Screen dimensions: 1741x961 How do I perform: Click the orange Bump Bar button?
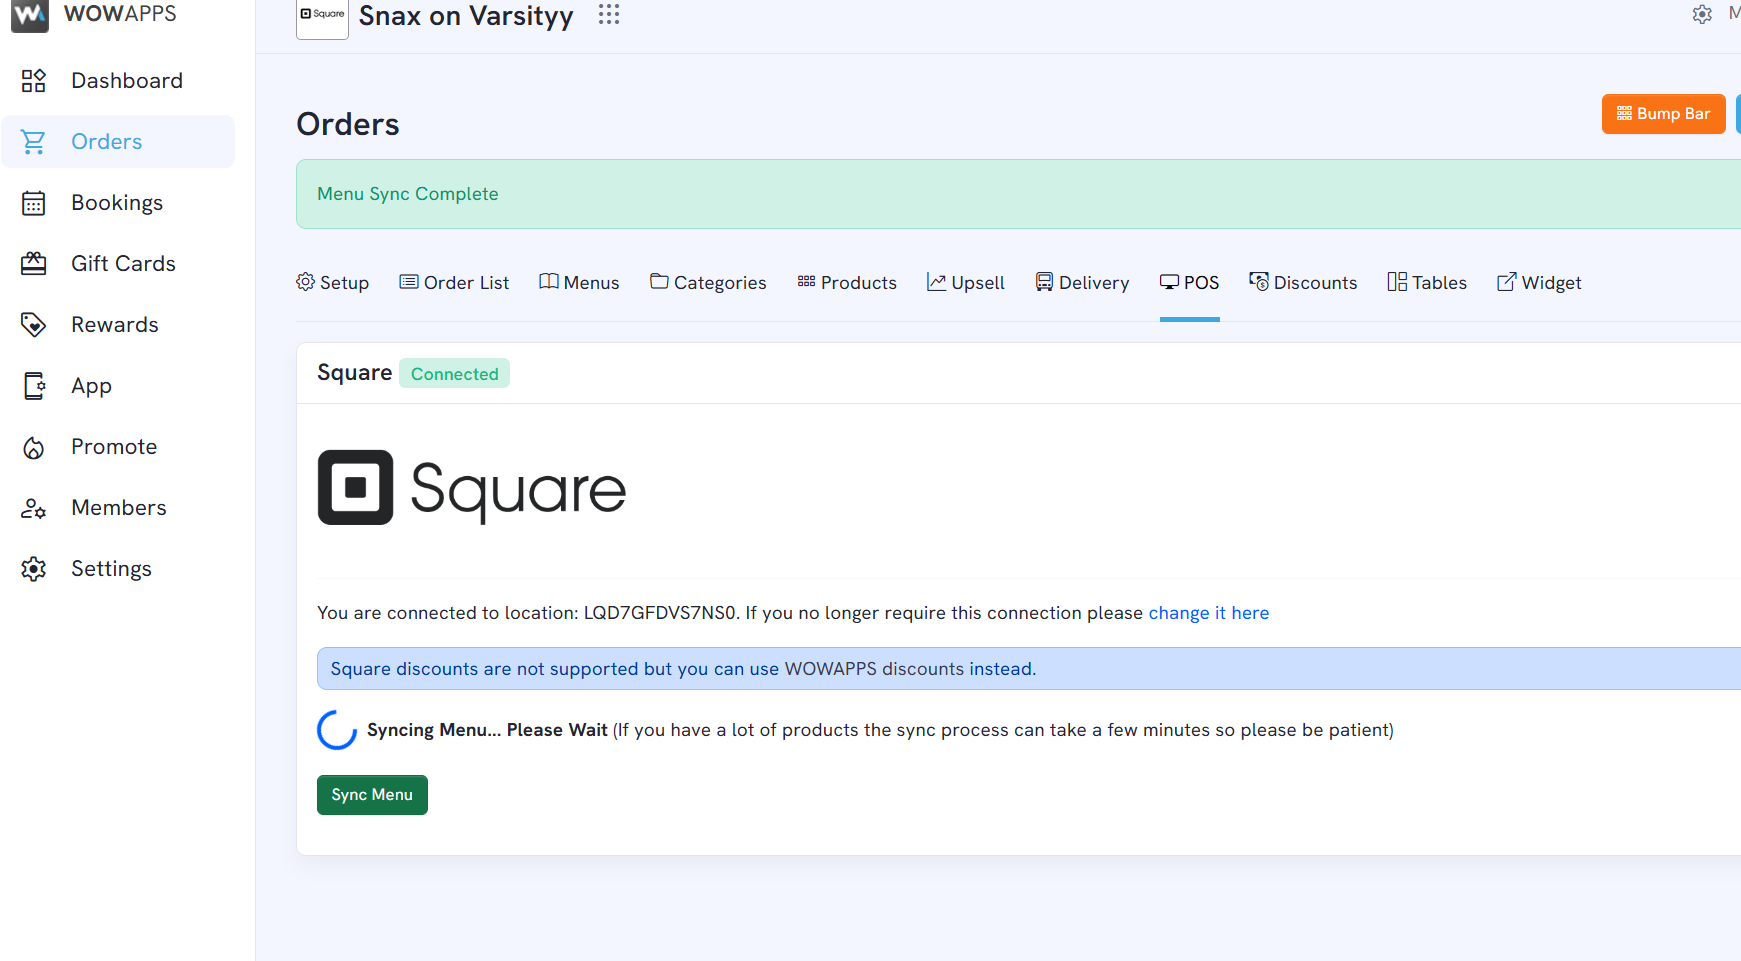(1663, 114)
